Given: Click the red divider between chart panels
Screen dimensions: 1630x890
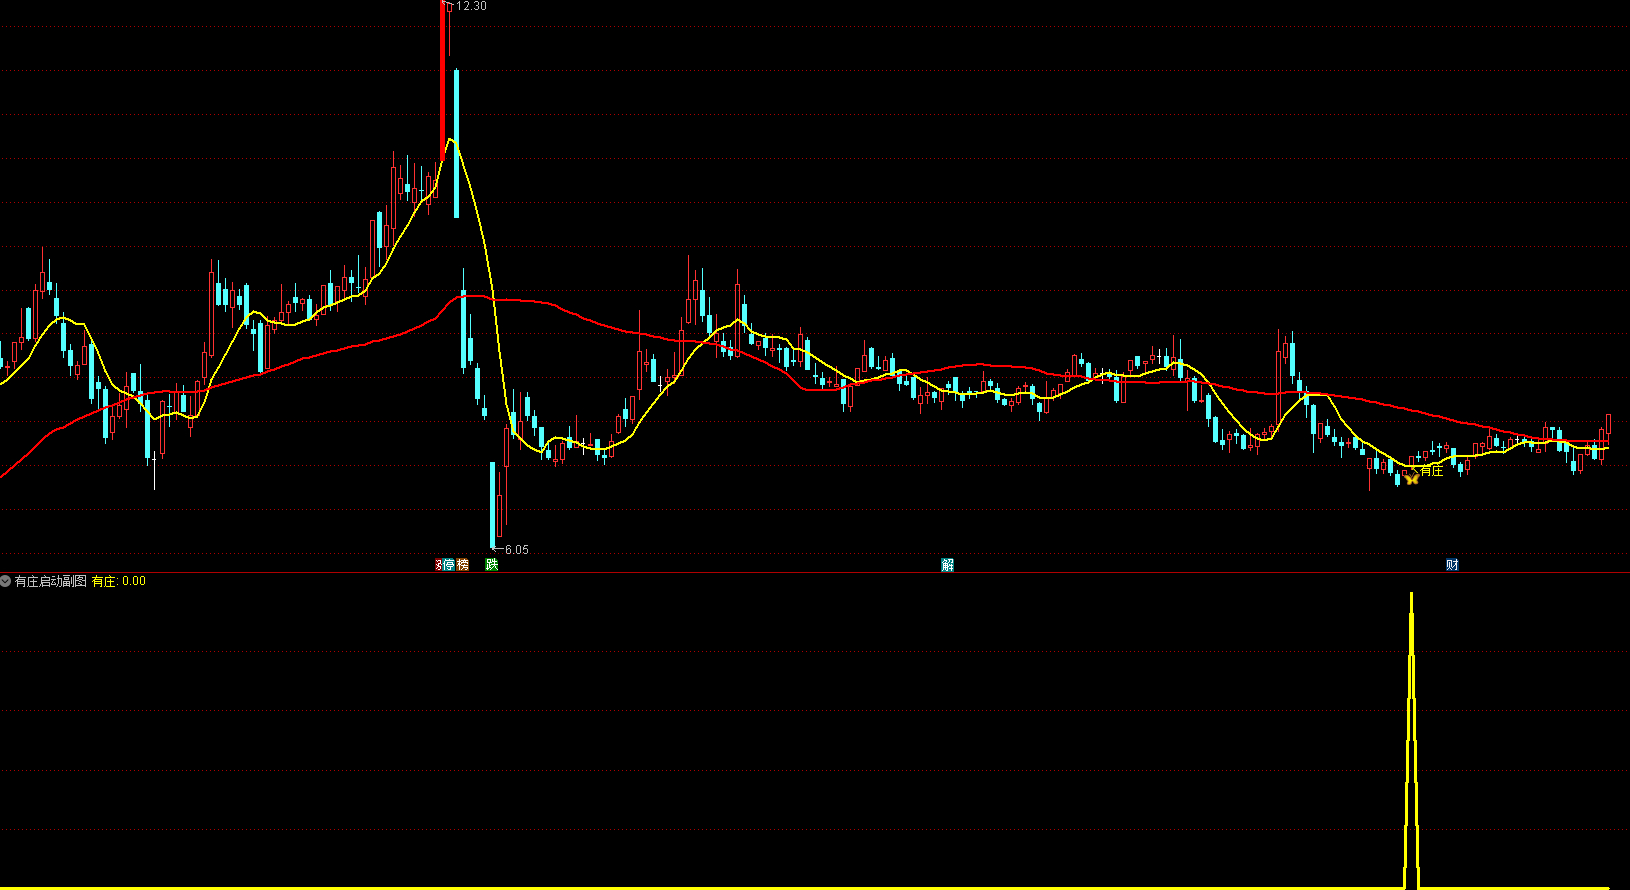Looking at the screenshot, I should (x=815, y=573).
